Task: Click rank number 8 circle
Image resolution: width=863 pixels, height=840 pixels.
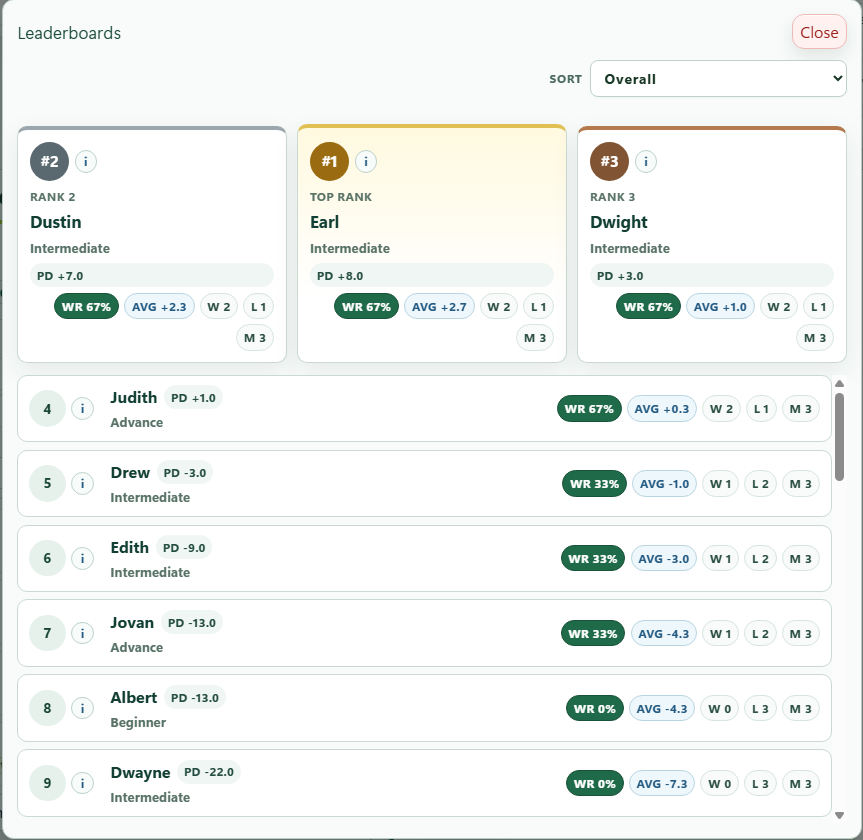Action: pyautogui.click(x=47, y=708)
